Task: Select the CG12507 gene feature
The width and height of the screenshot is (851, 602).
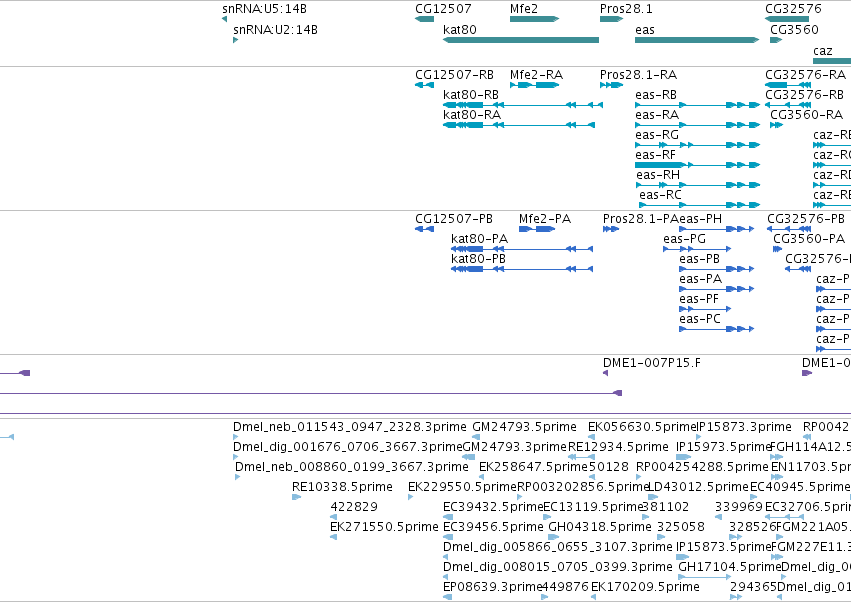Action: [424, 19]
